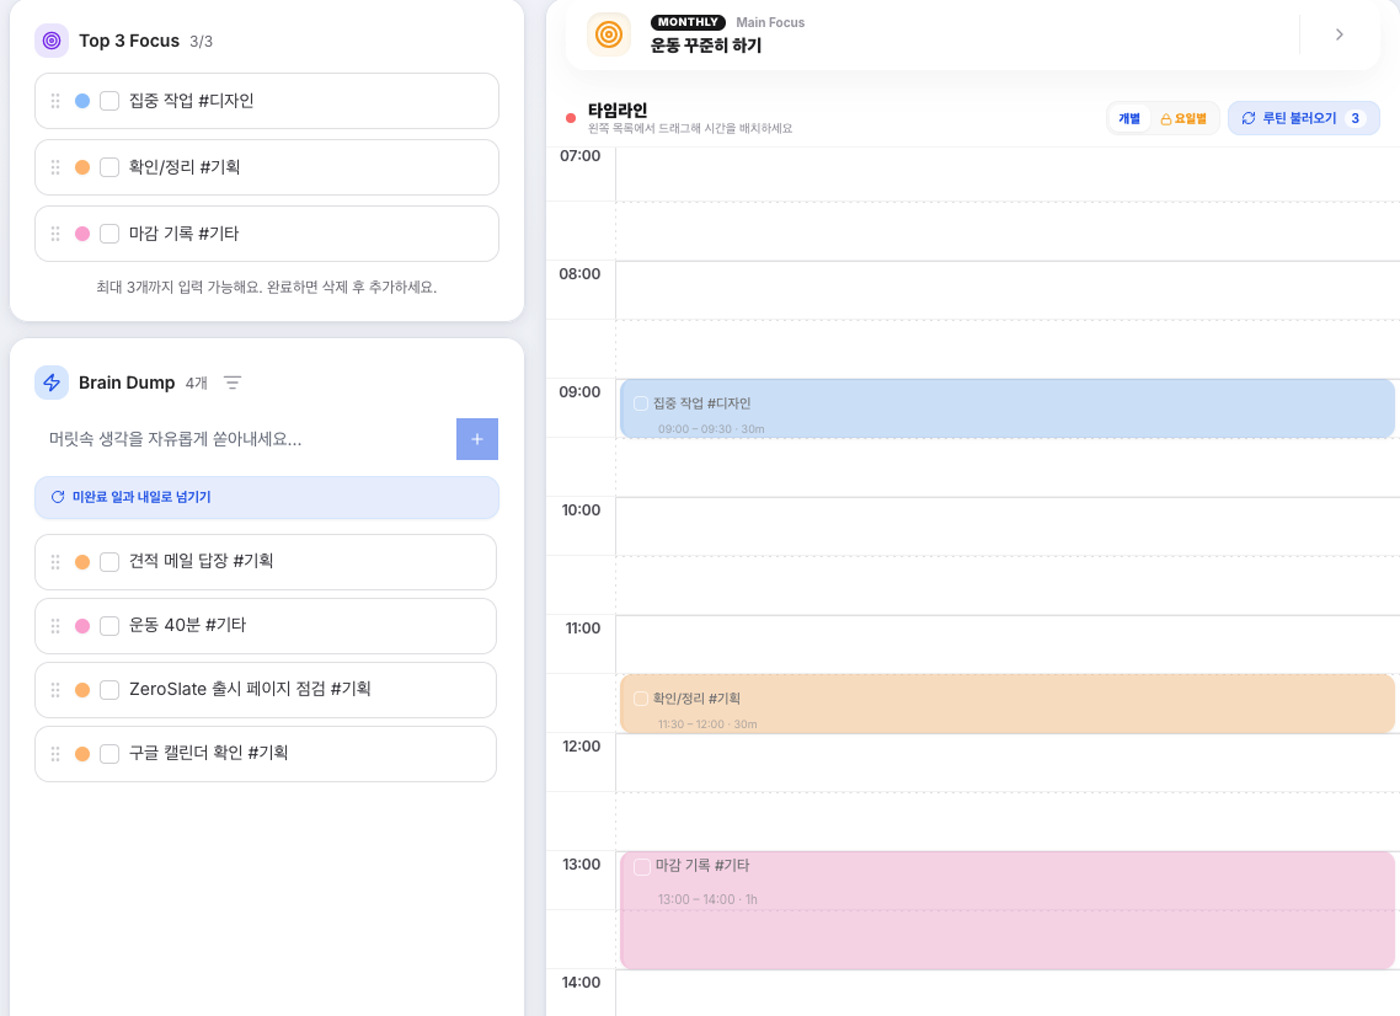Image resolution: width=1400 pixels, height=1016 pixels.
Task: Open the Brain Dump filter icon
Action: pos(232,383)
